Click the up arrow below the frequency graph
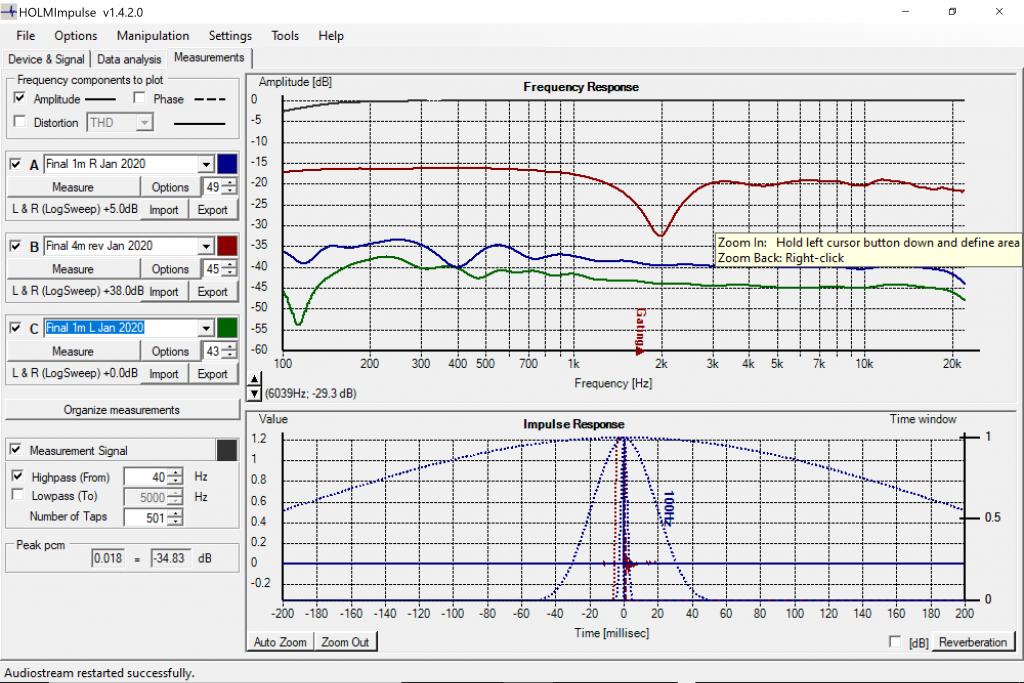 tap(255, 379)
